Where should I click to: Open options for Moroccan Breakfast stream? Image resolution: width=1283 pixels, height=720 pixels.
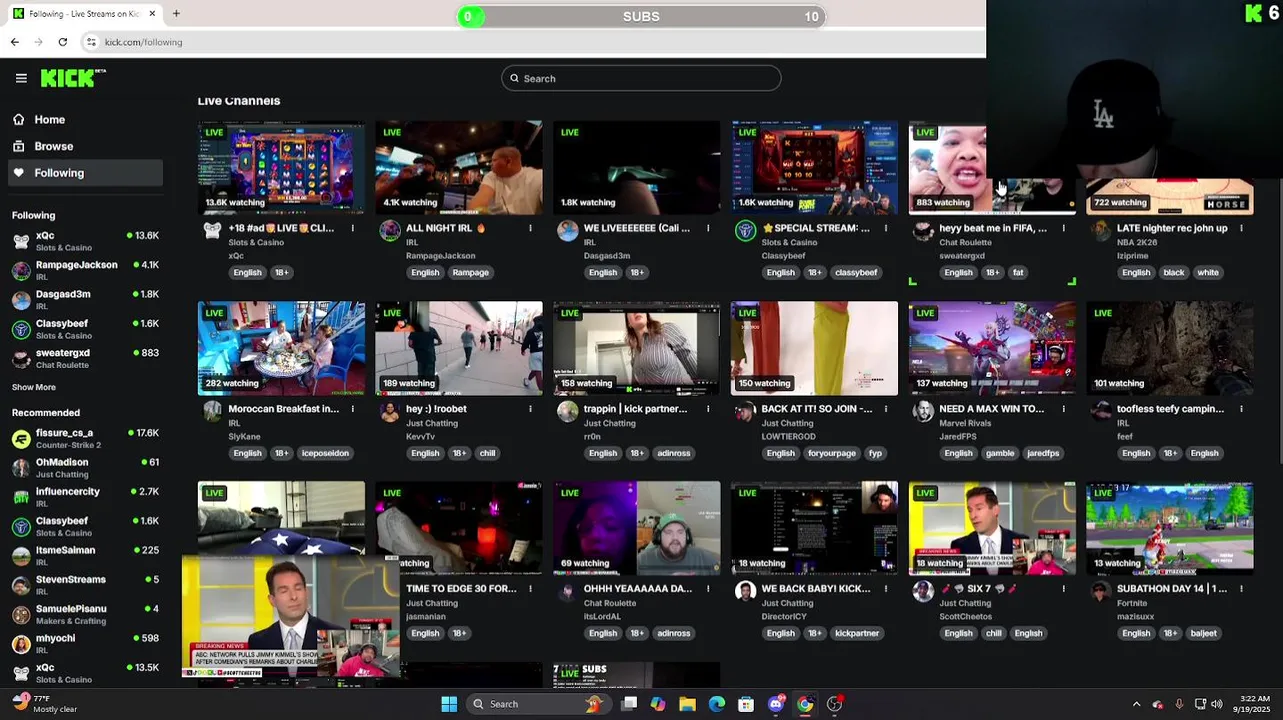[353, 409]
